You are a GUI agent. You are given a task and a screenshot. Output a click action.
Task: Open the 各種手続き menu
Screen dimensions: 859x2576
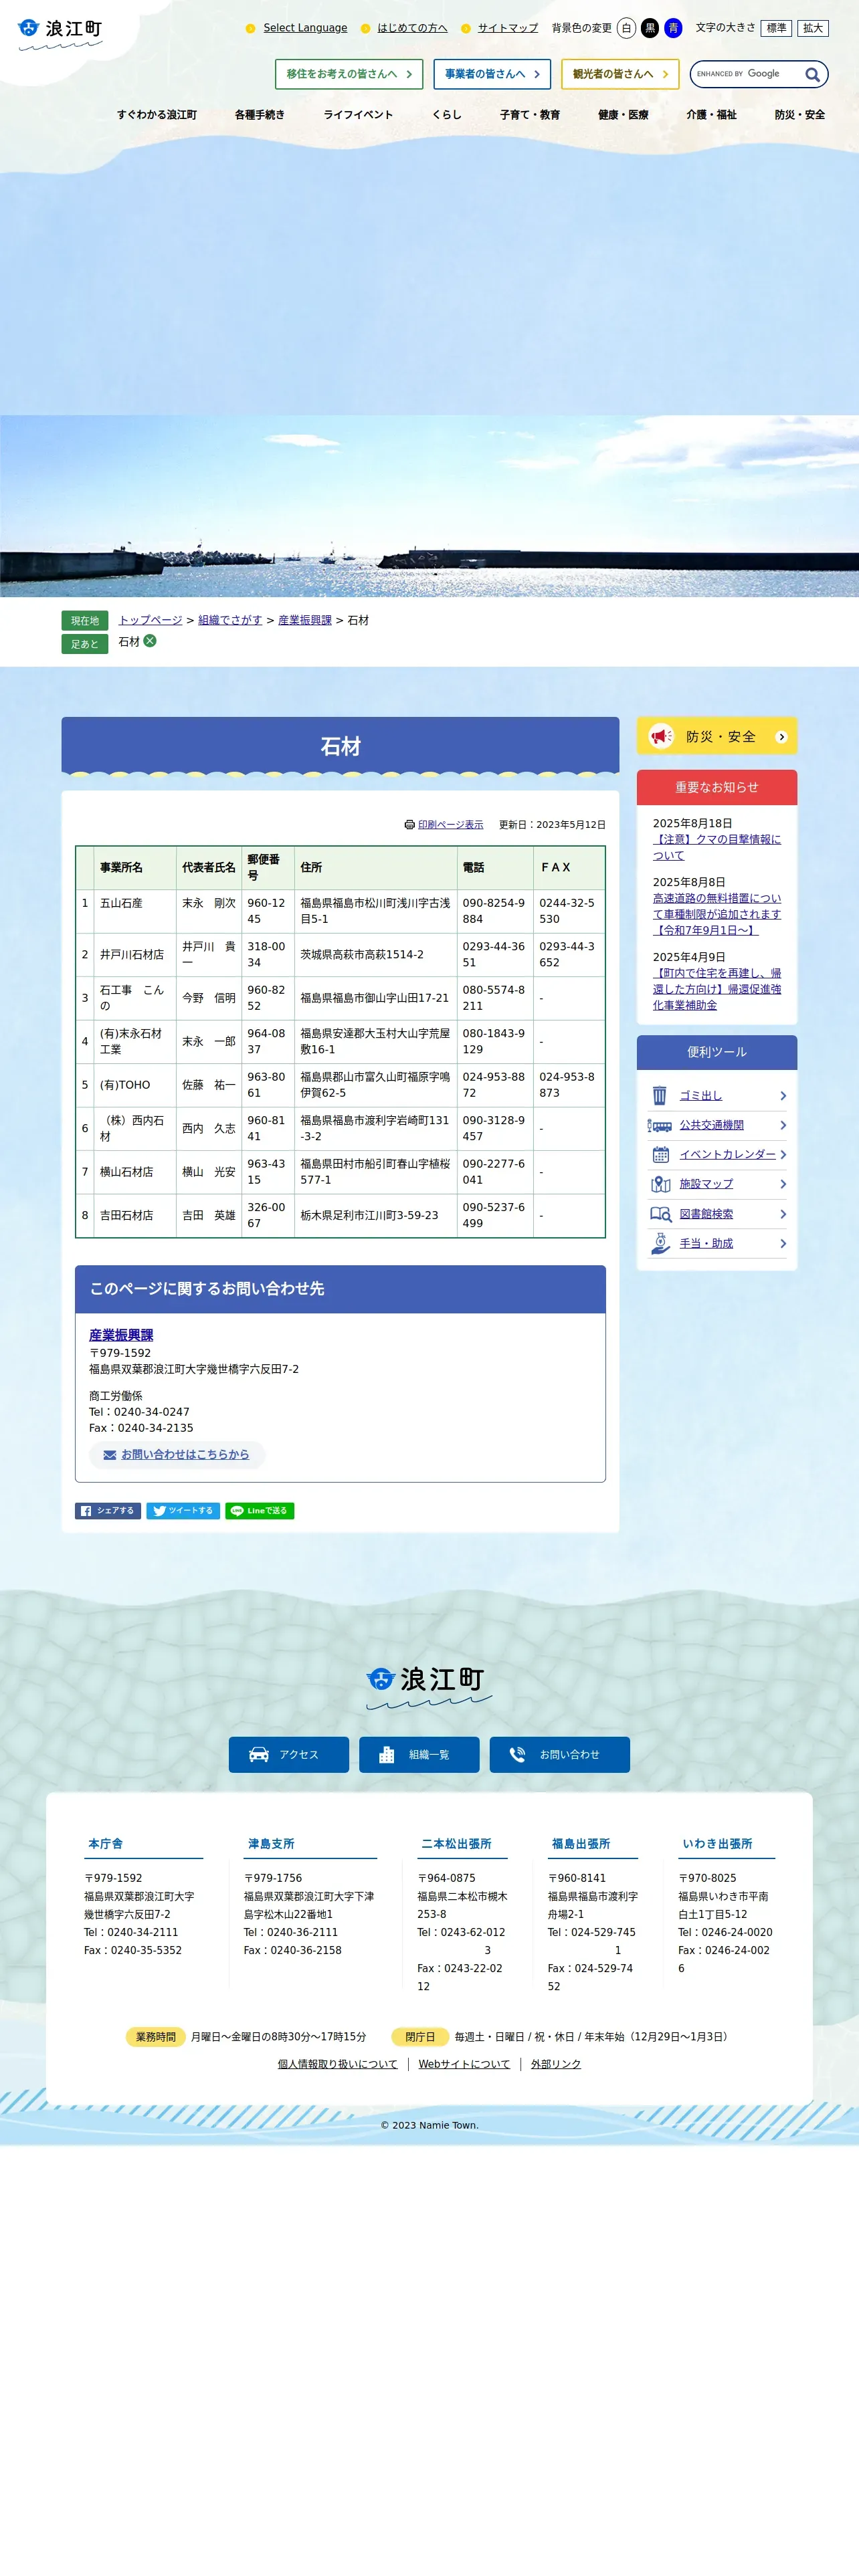pyautogui.click(x=260, y=115)
